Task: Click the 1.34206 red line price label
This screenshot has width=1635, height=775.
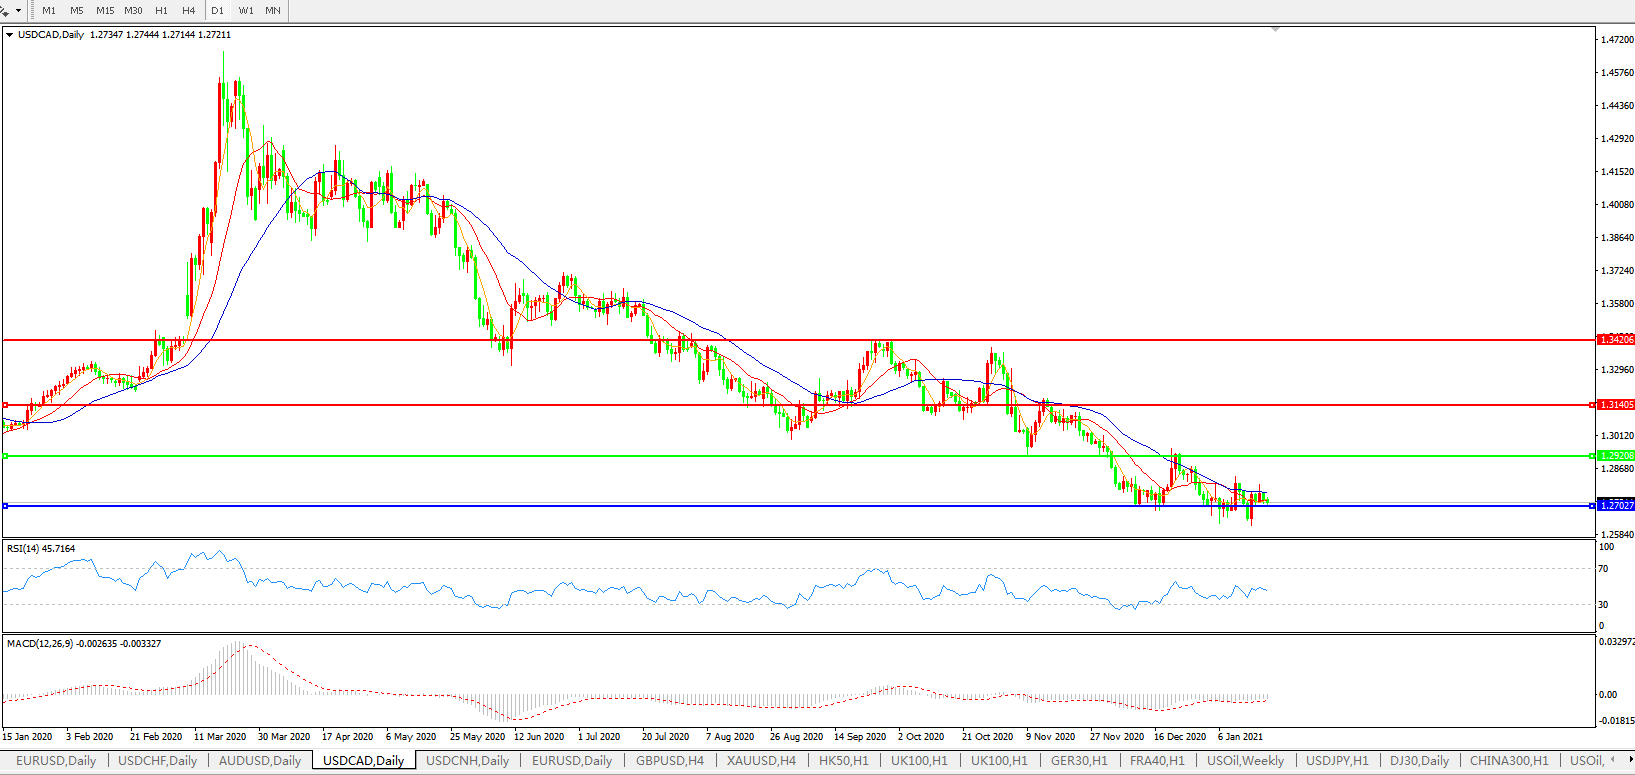Action: coord(1616,340)
